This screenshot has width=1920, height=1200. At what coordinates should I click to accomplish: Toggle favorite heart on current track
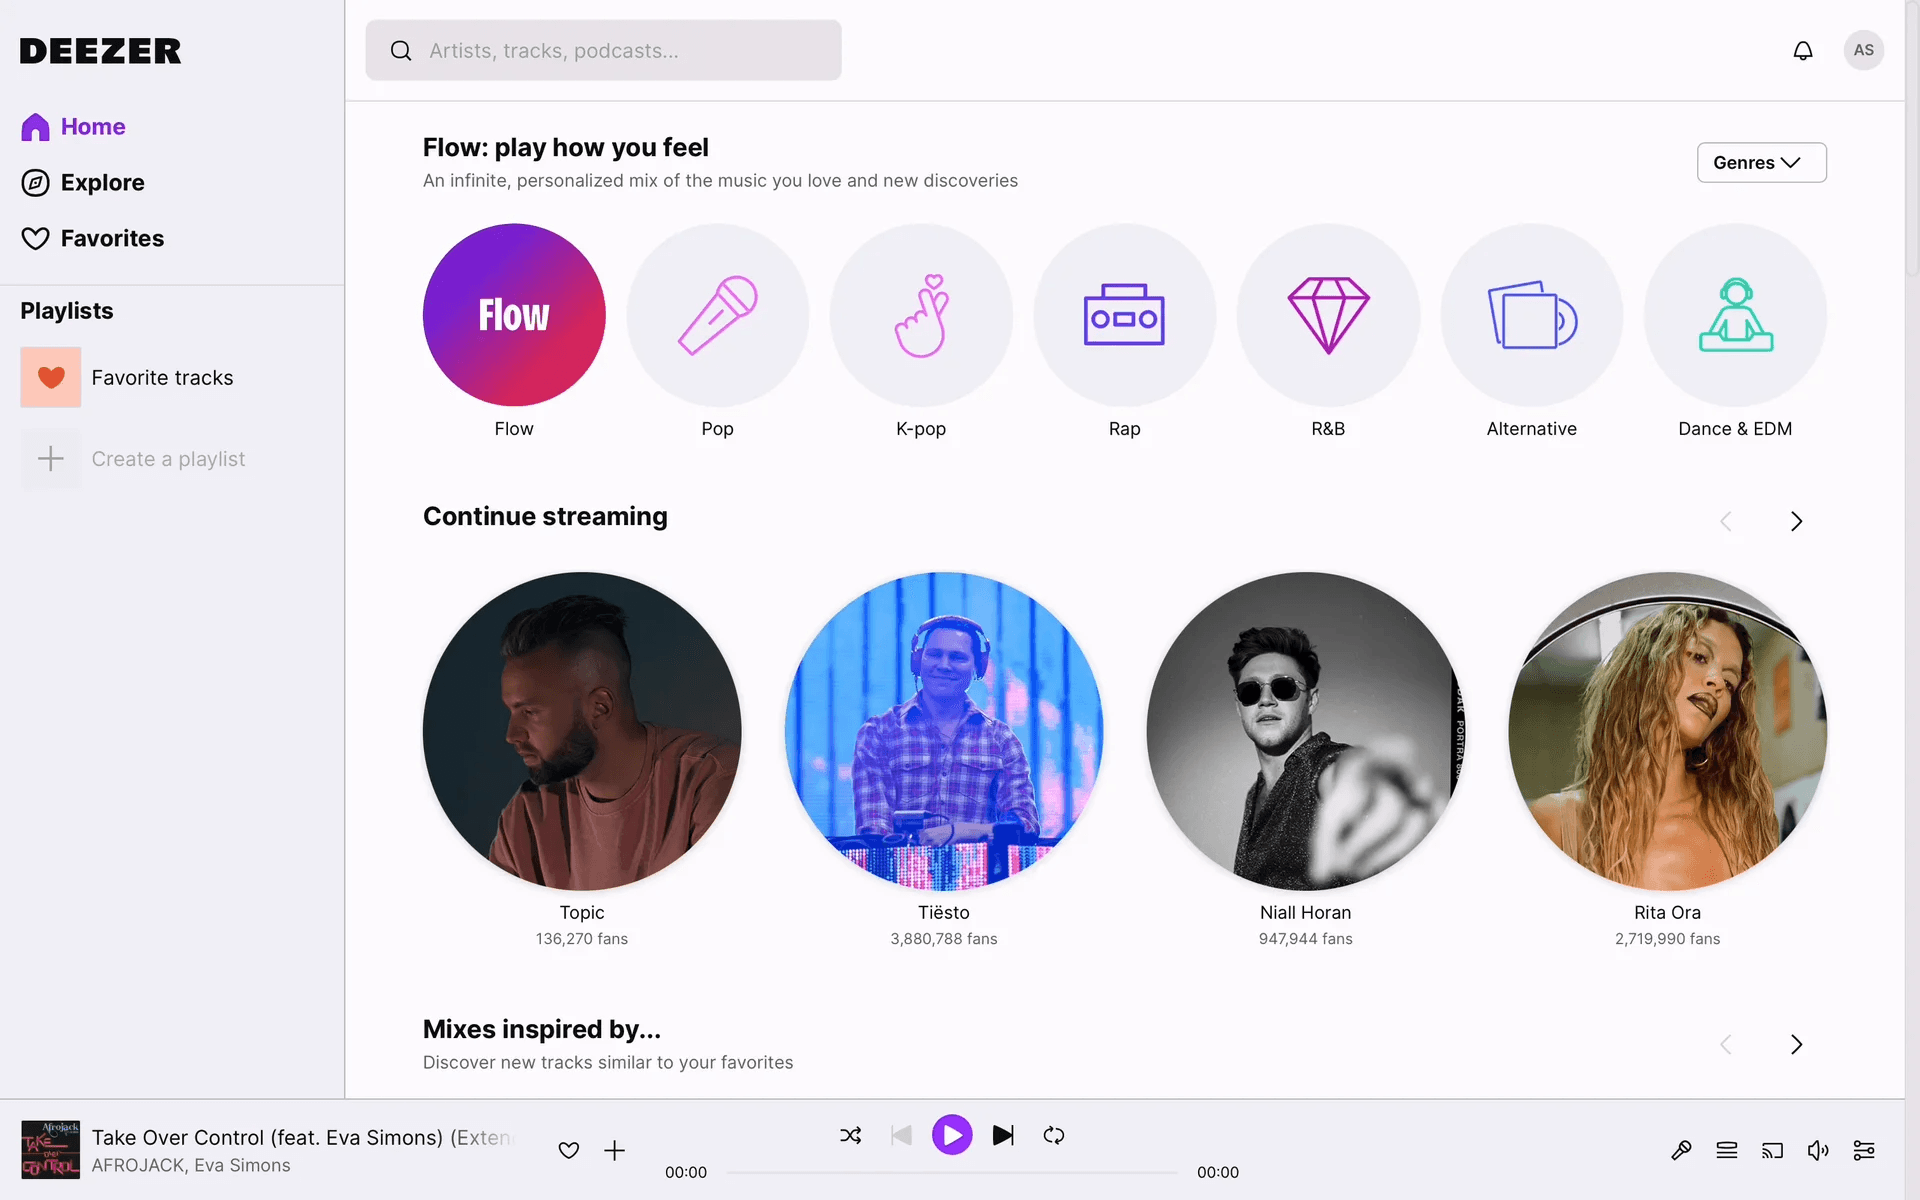pyautogui.click(x=569, y=1150)
